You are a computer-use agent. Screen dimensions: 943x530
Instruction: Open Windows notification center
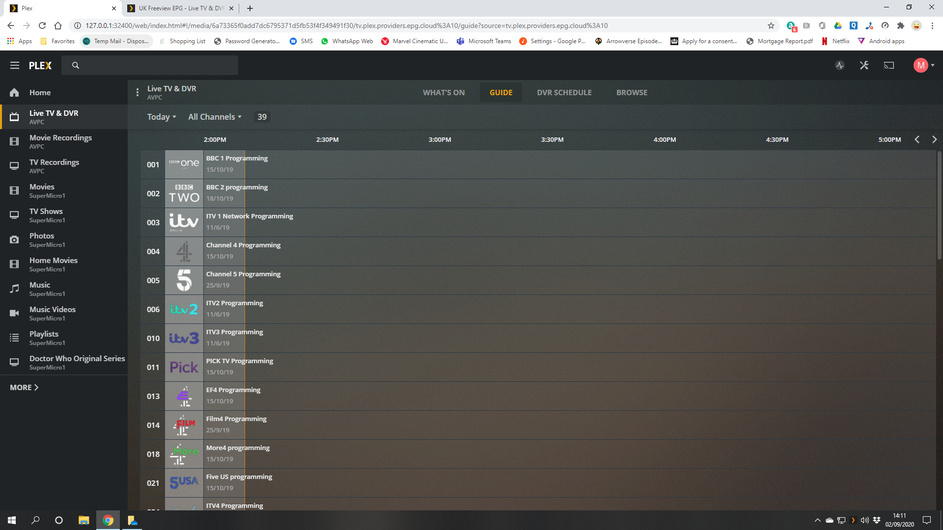(927, 520)
